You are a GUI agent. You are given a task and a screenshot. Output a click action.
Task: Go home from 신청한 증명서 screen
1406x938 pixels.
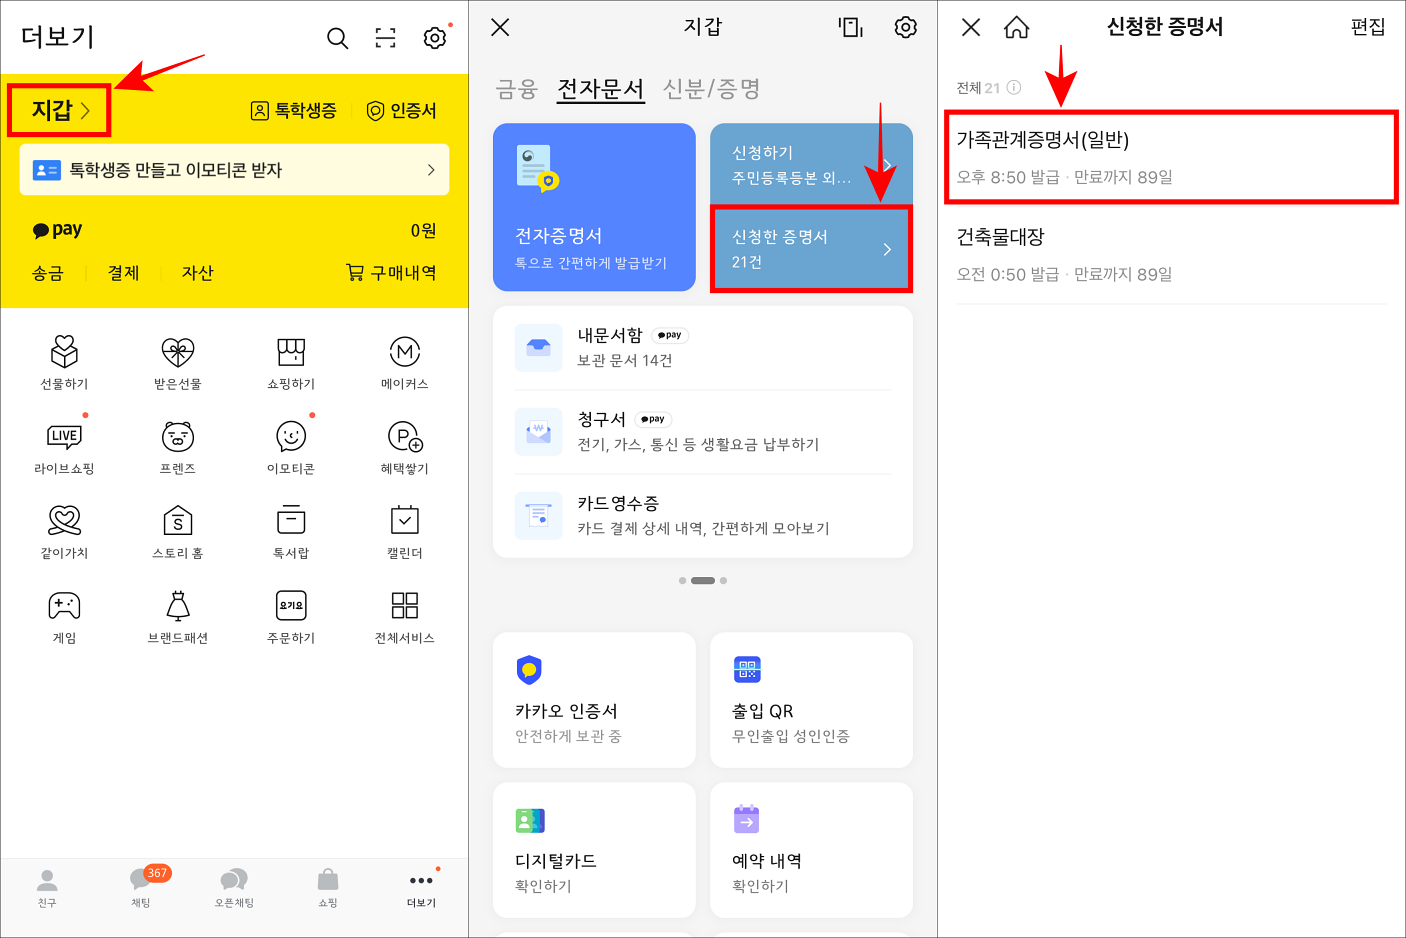pyautogui.click(x=1017, y=27)
